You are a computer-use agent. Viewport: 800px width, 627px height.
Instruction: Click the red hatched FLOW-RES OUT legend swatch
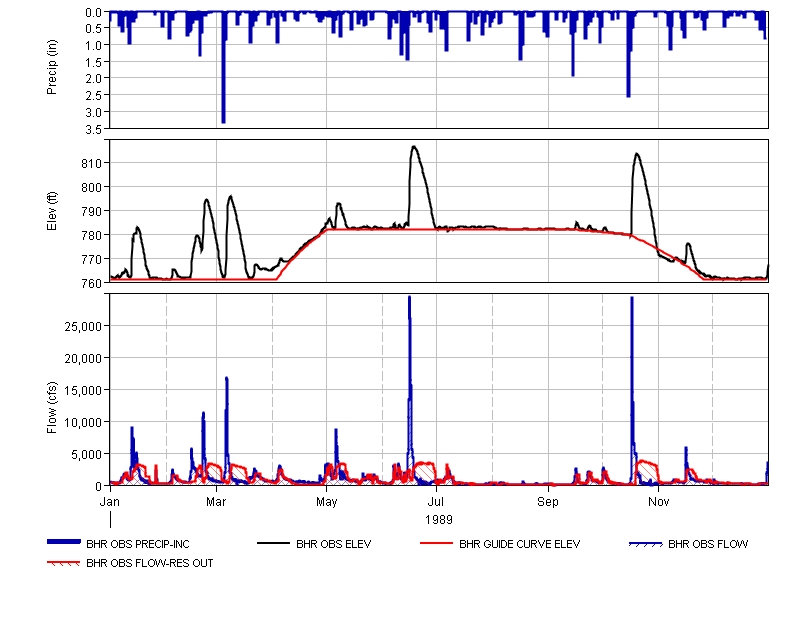64,563
